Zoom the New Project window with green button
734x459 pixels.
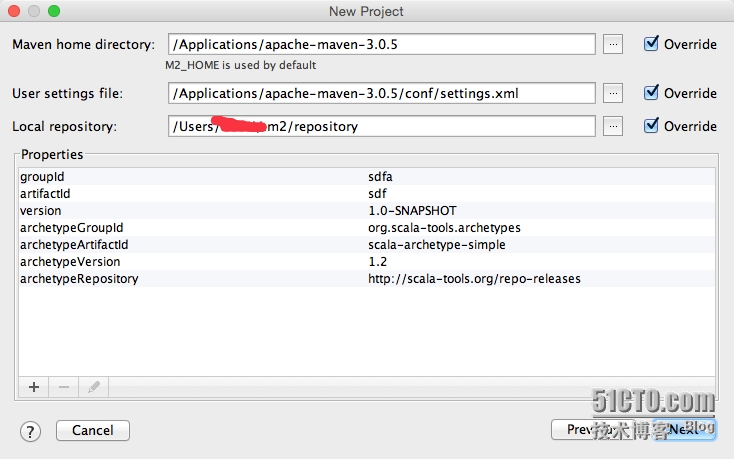tap(54, 11)
